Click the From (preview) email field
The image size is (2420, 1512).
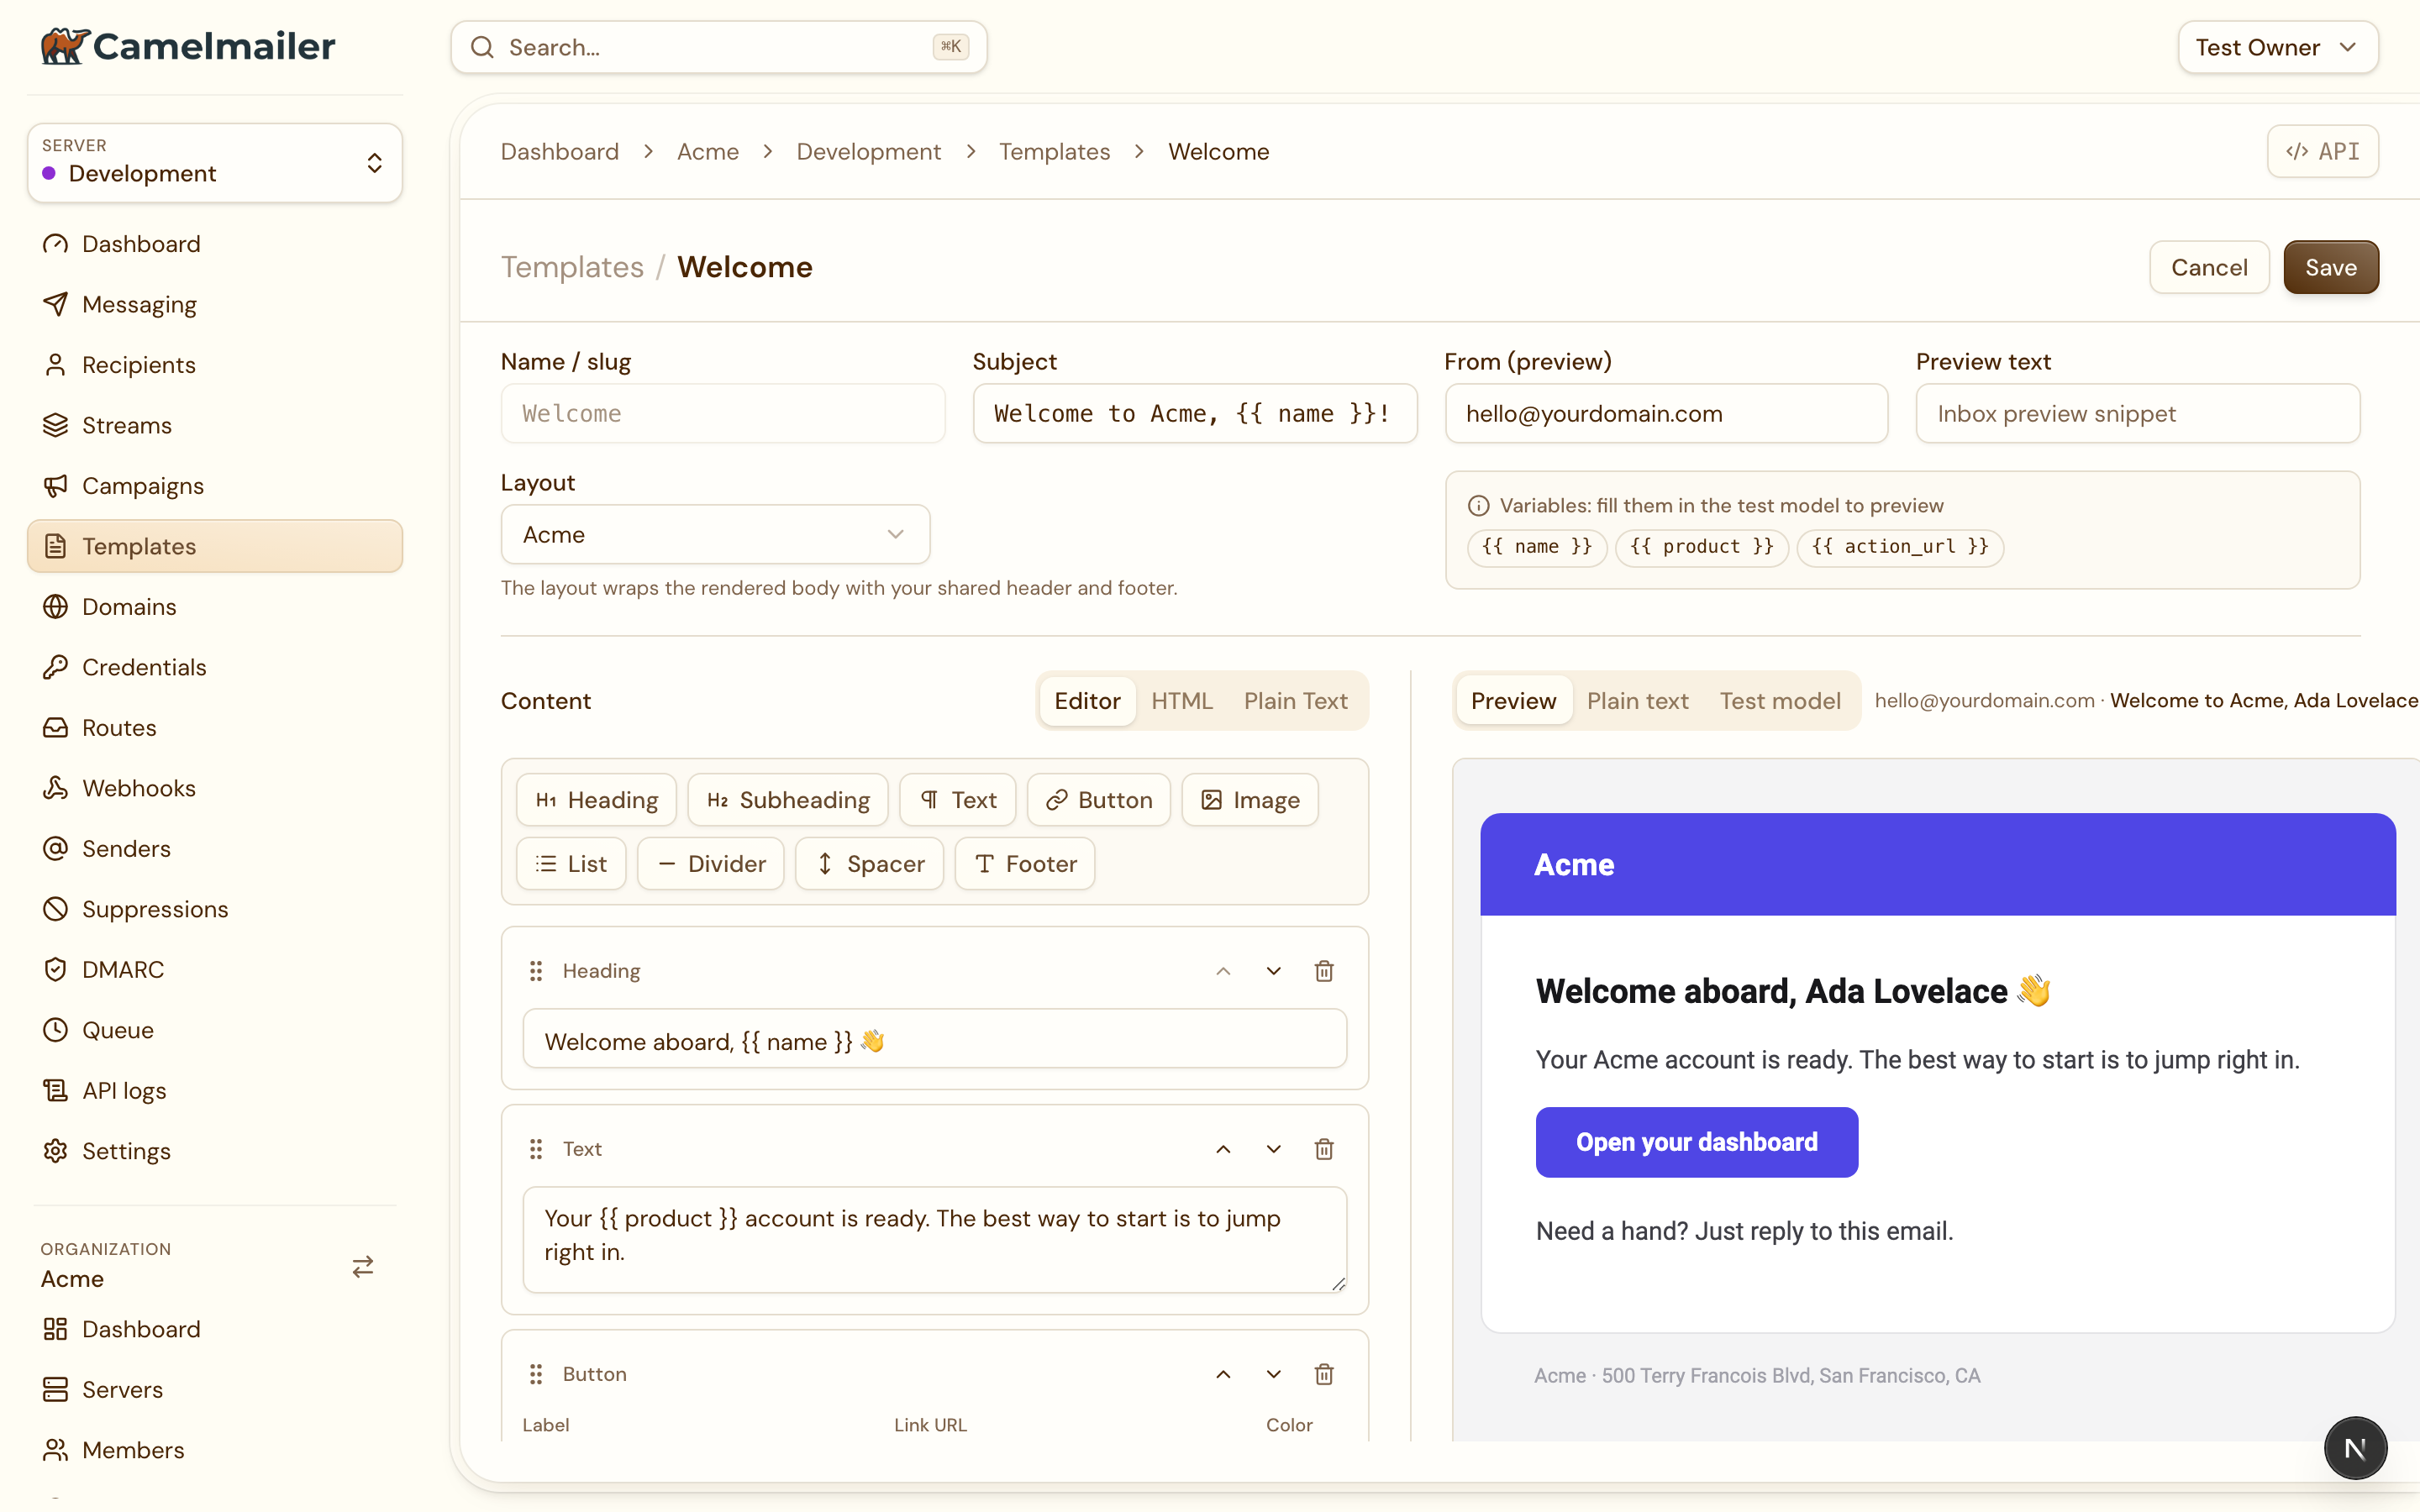(1666, 413)
